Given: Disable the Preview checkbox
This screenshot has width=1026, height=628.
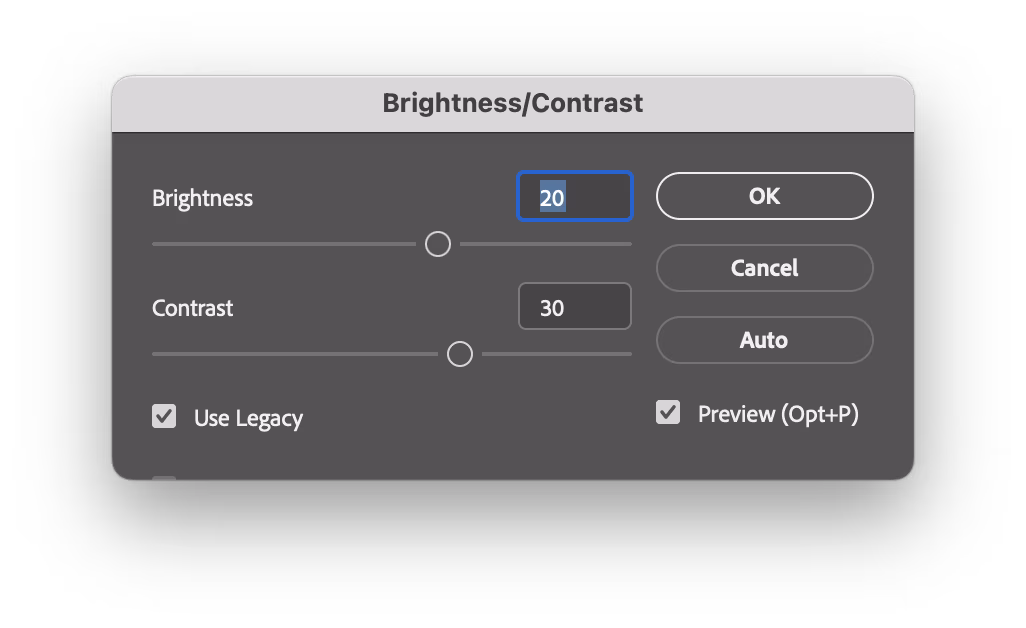Looking at the screenshot, I should [668, 412].
